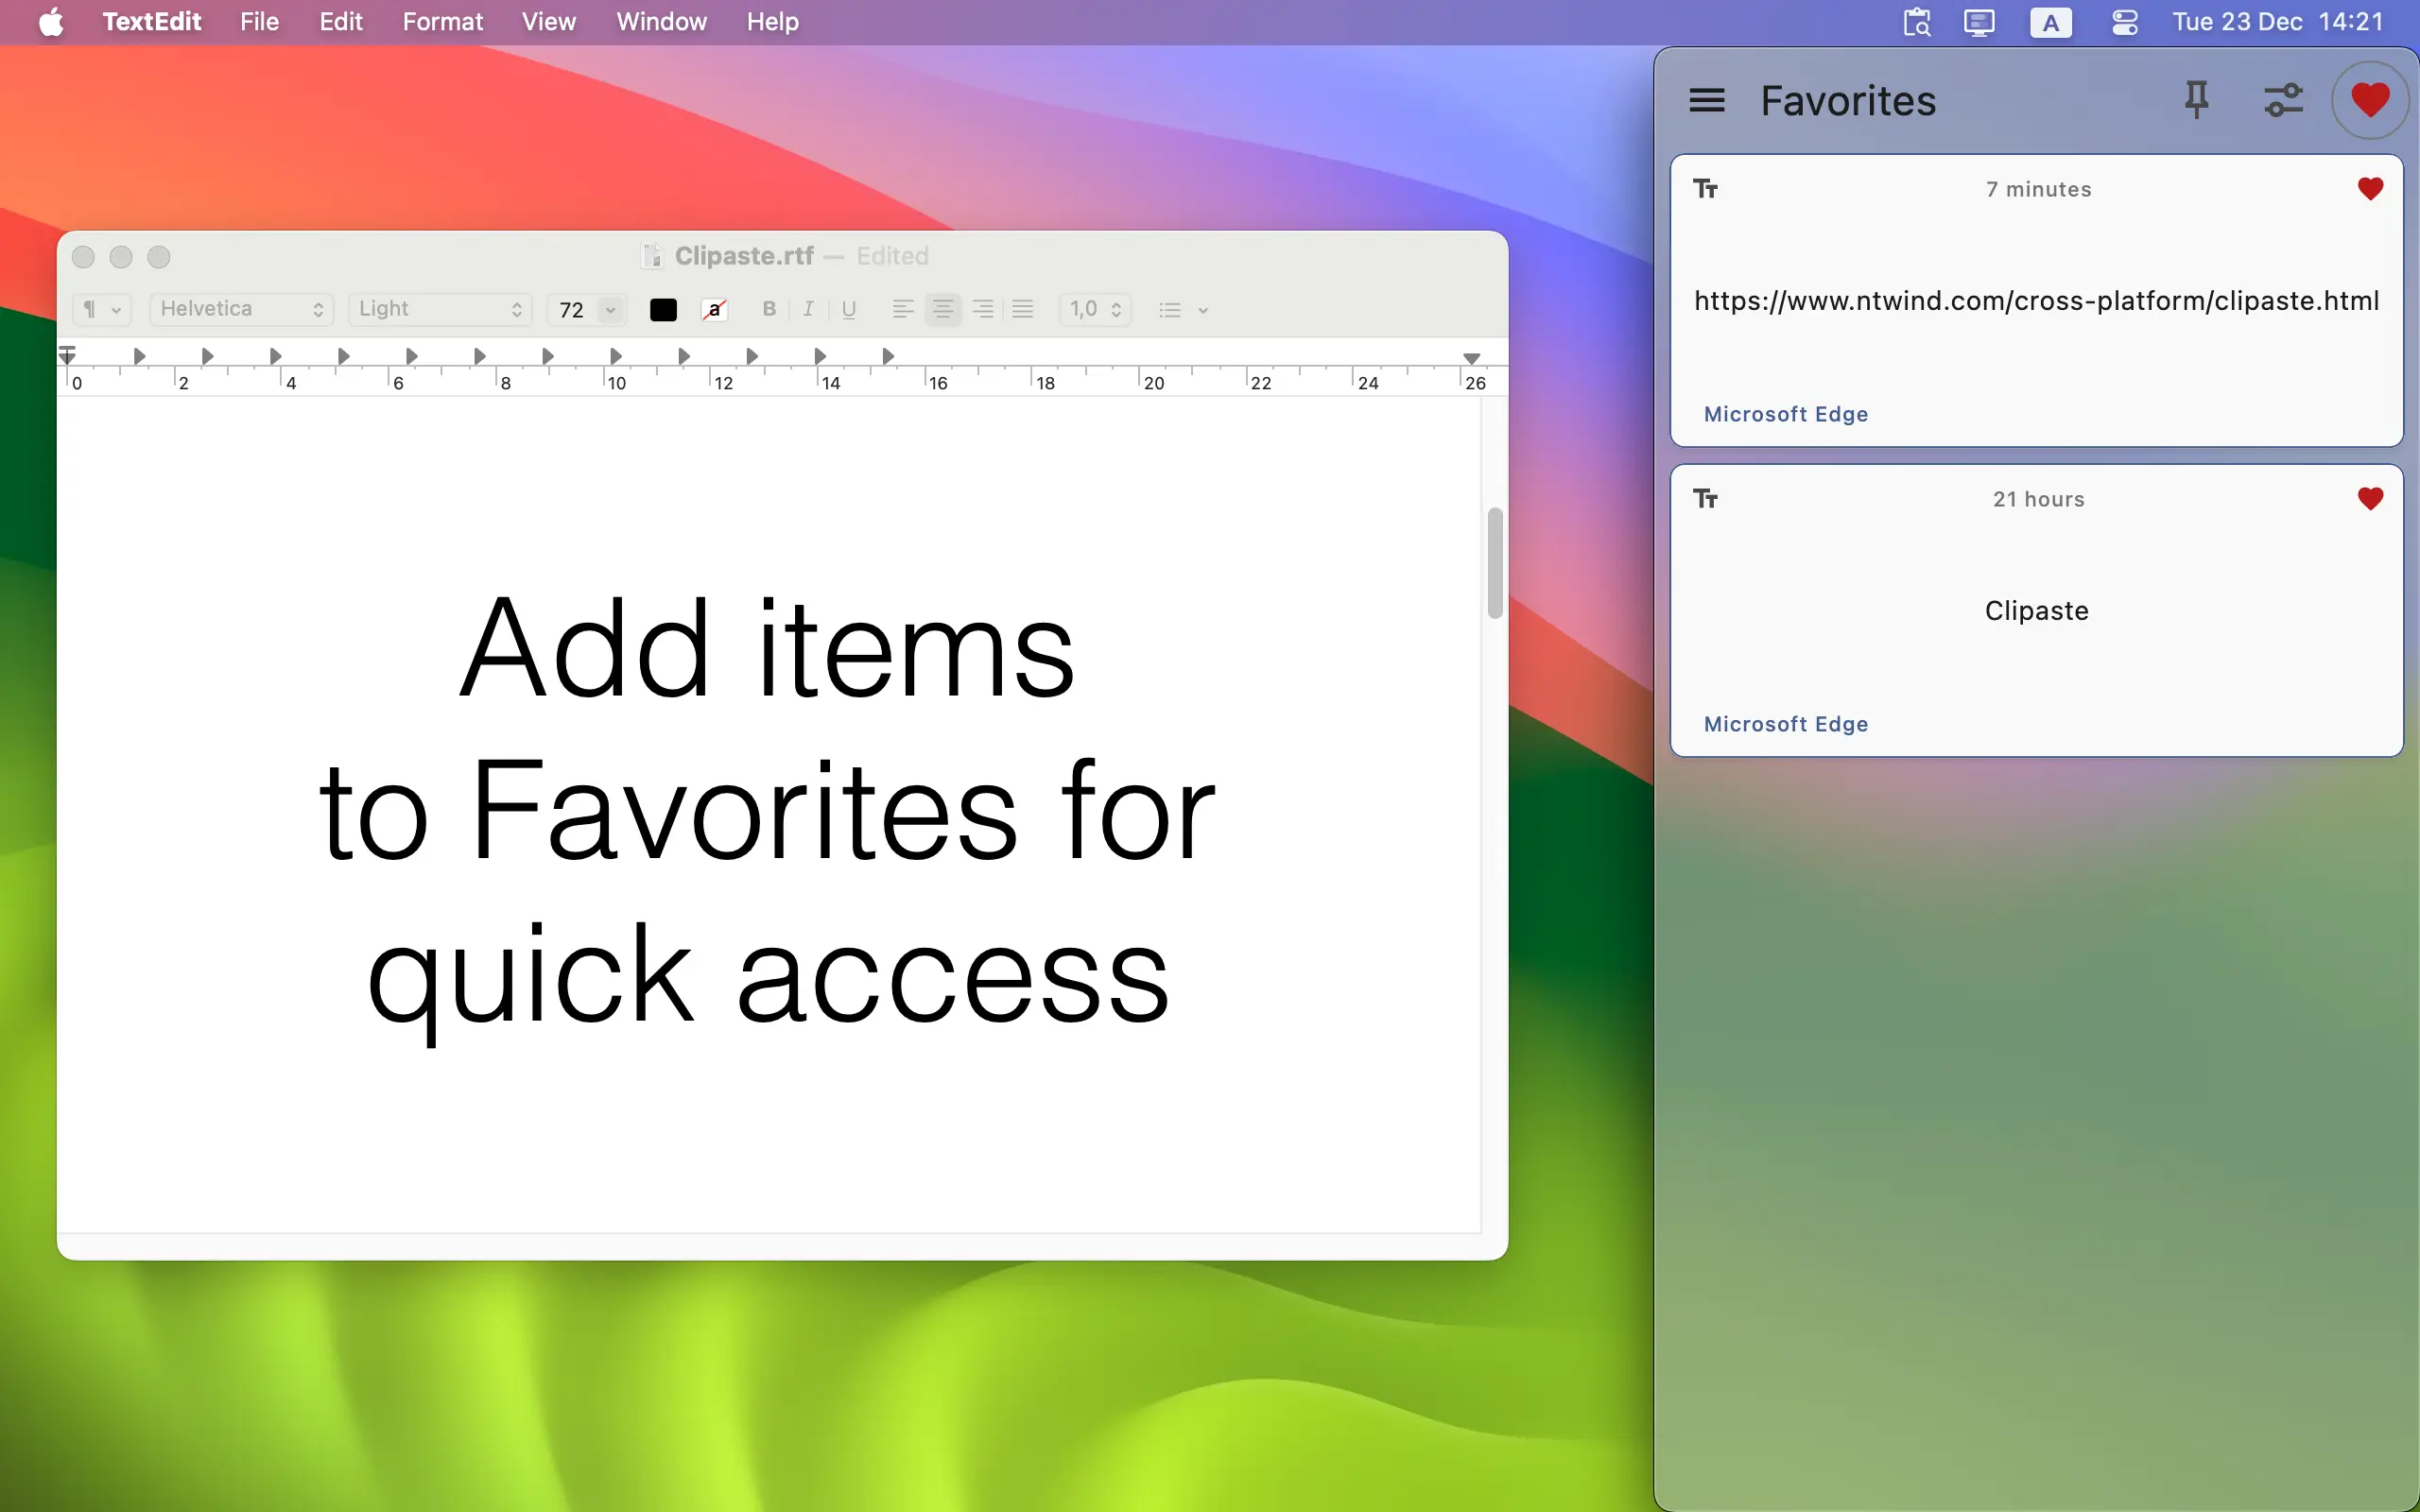Open Control Center in menu bar

pyautogui.click(x=2125, y=22)
